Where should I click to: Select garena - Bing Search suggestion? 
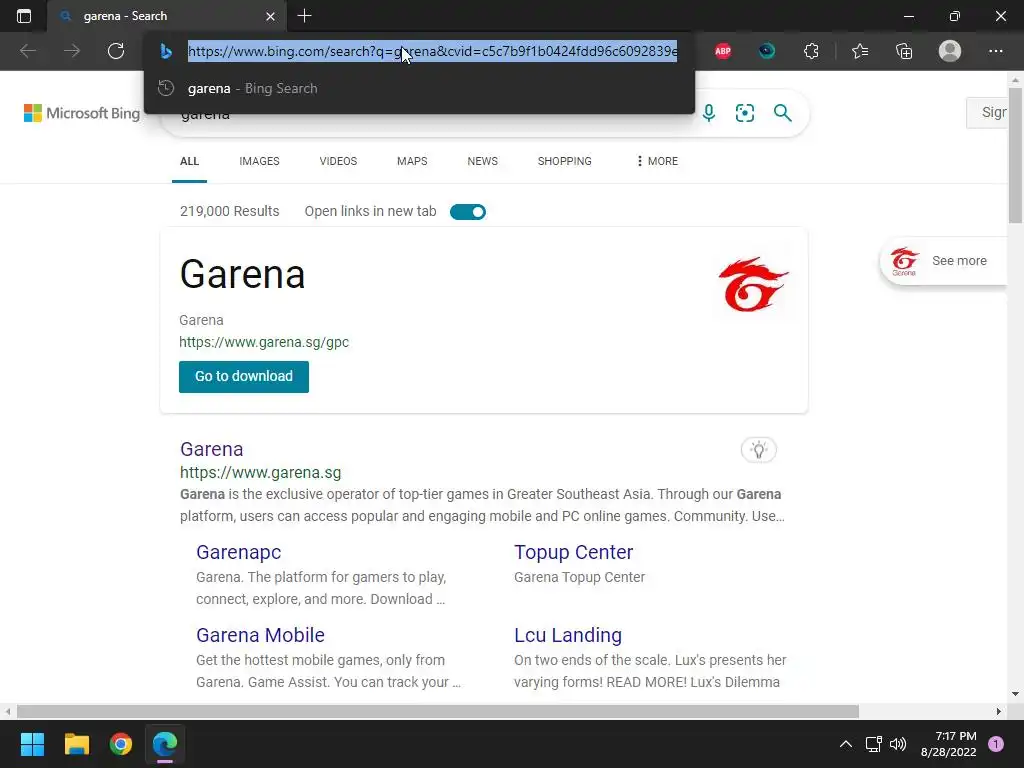coord(419,88)
